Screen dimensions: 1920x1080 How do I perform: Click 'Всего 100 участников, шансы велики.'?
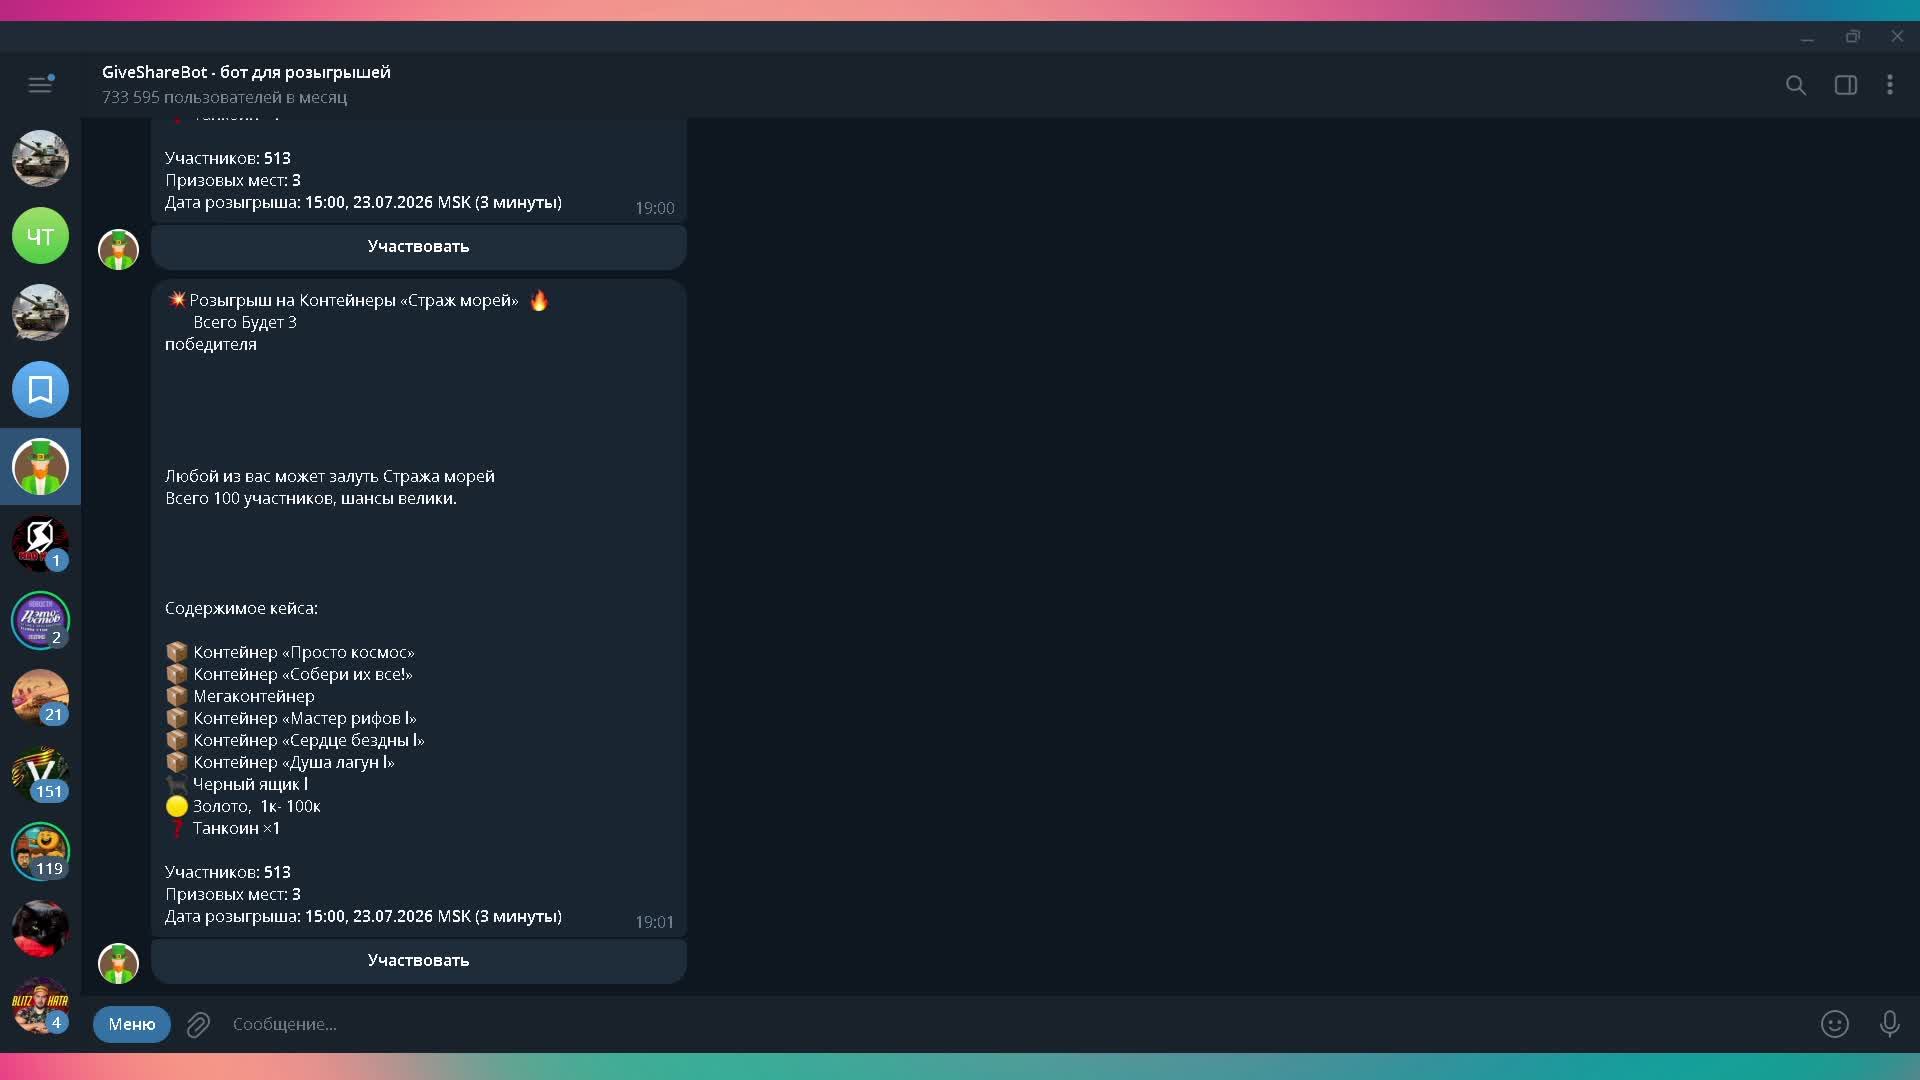(x=311, y=498)
